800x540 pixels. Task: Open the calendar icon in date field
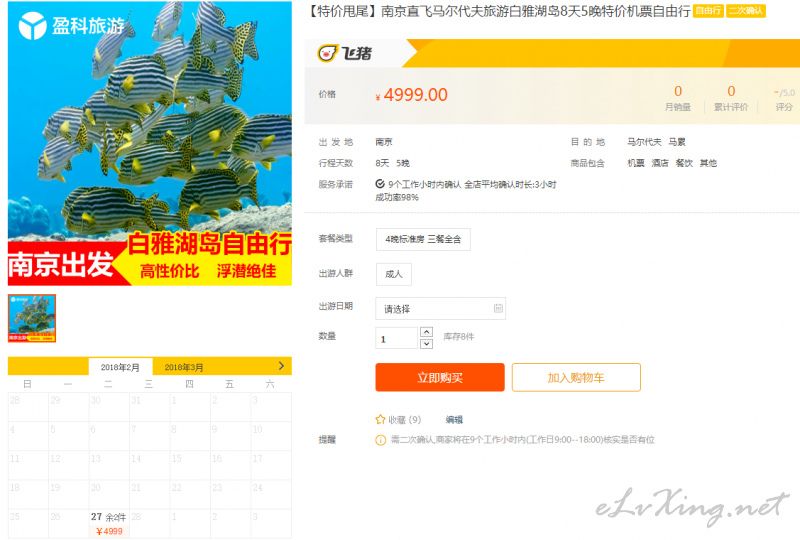(498, 308)
